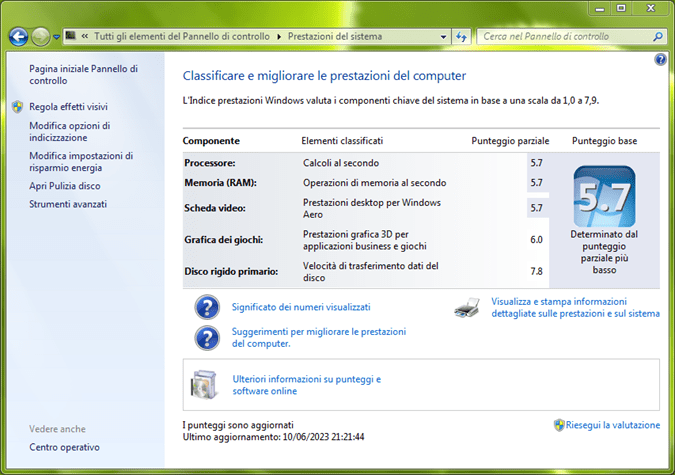The width and height of the screenshot is (675, 475).
Task: Click the control panel icon in address bar
Action: click(71, 36)
